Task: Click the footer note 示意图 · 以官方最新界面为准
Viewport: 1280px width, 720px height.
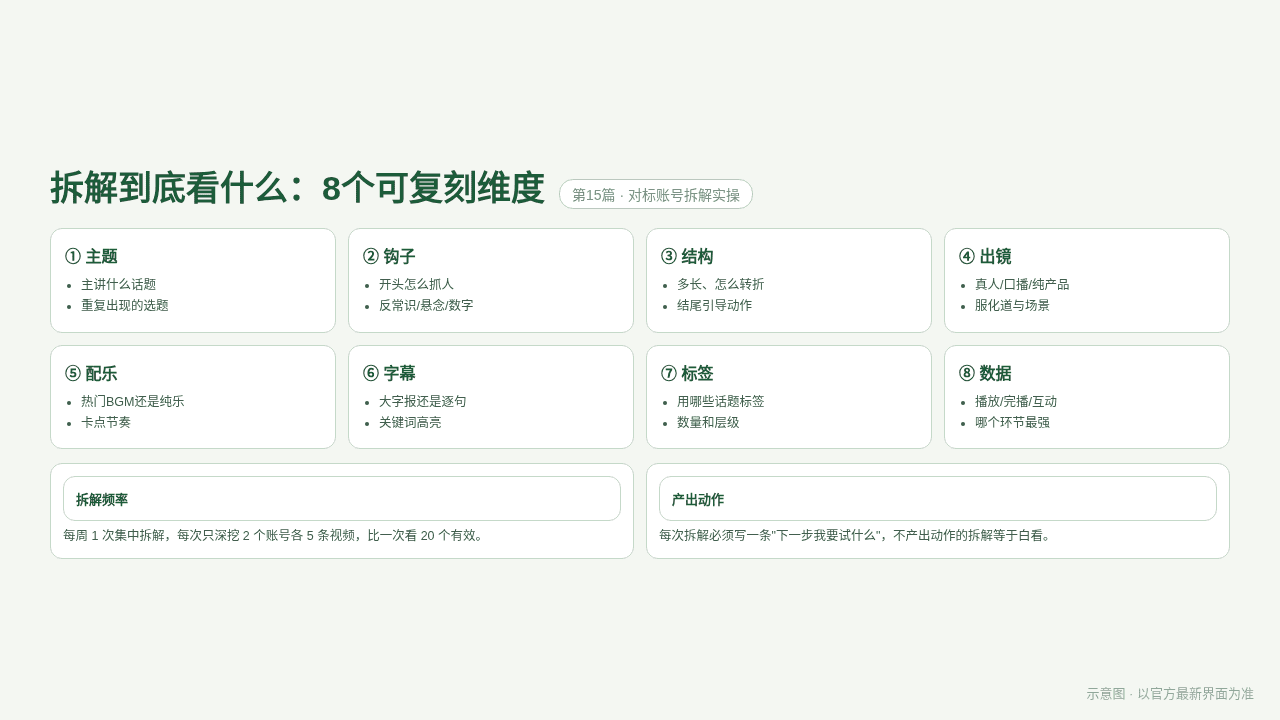Action: click(x=1170, y=694)
